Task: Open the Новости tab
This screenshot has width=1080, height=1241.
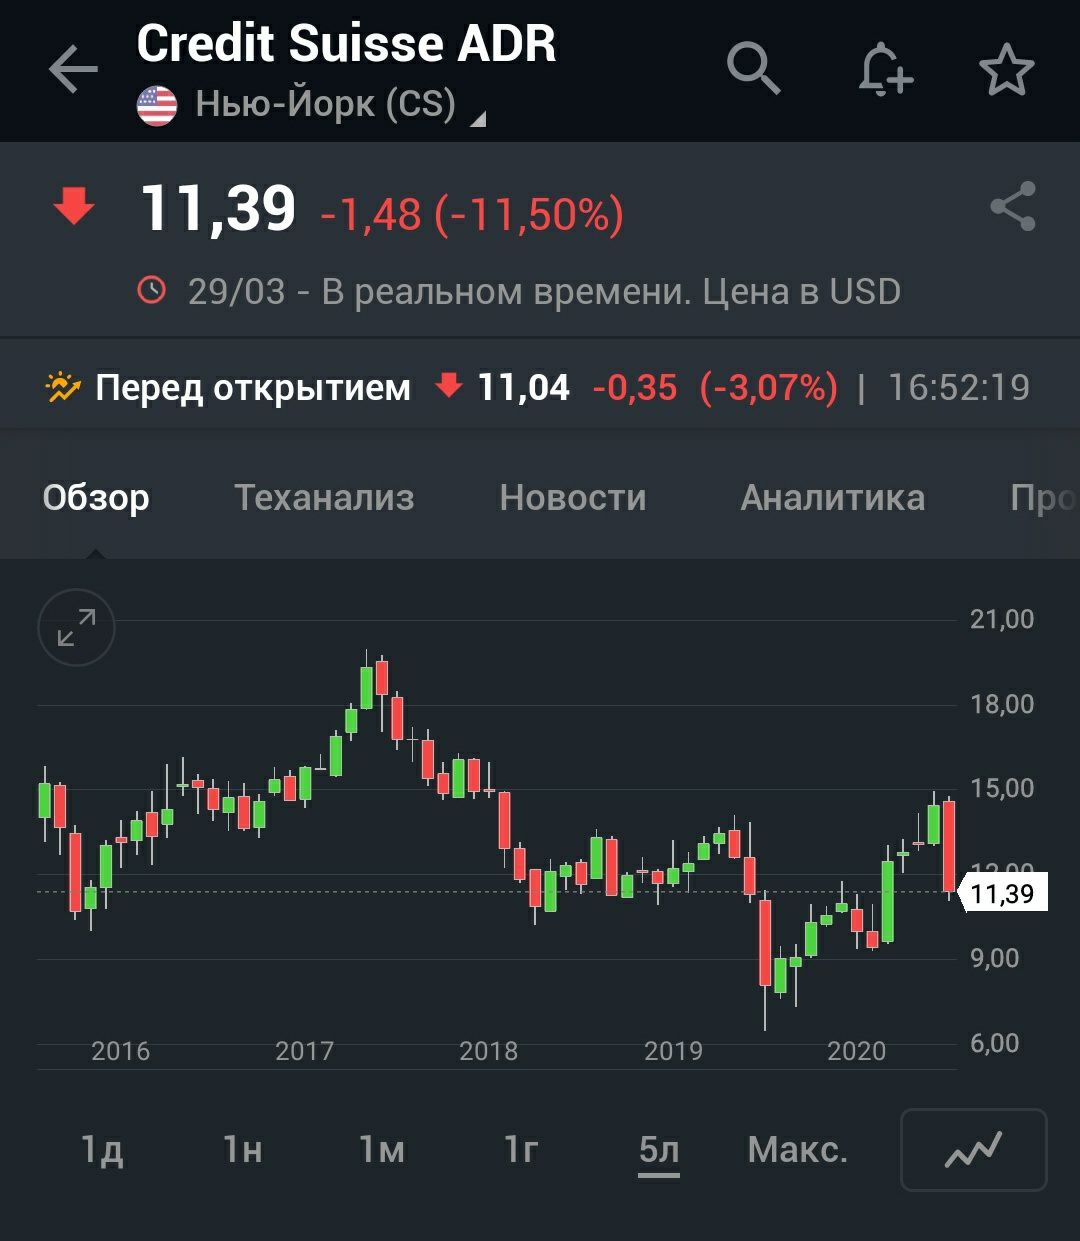Action: point(573,497)
